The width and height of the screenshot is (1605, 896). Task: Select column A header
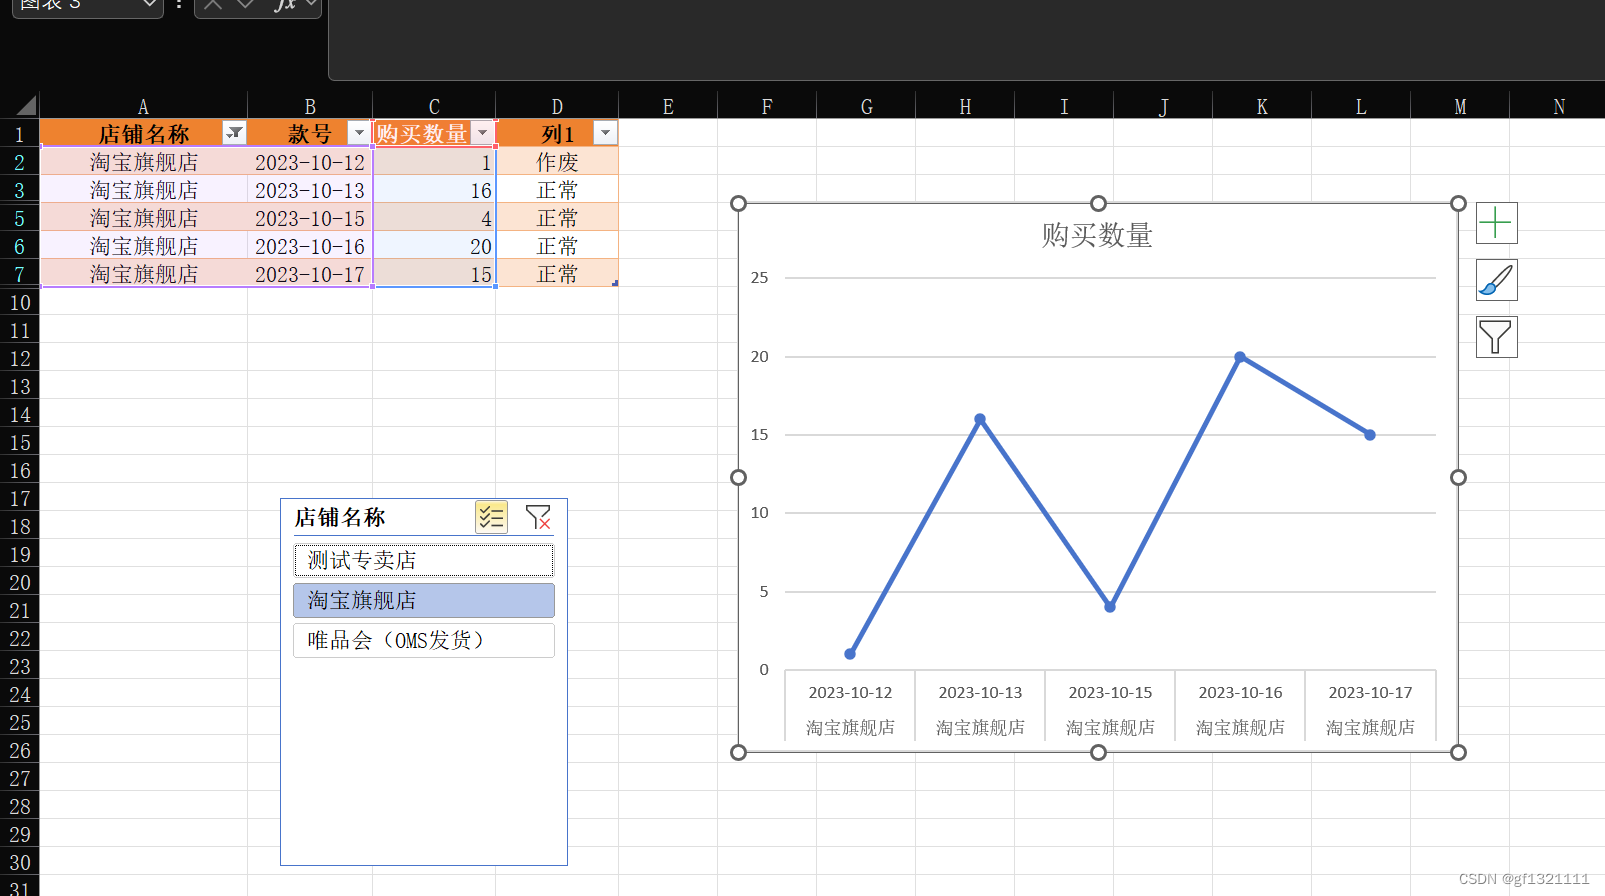pos(143,106)
